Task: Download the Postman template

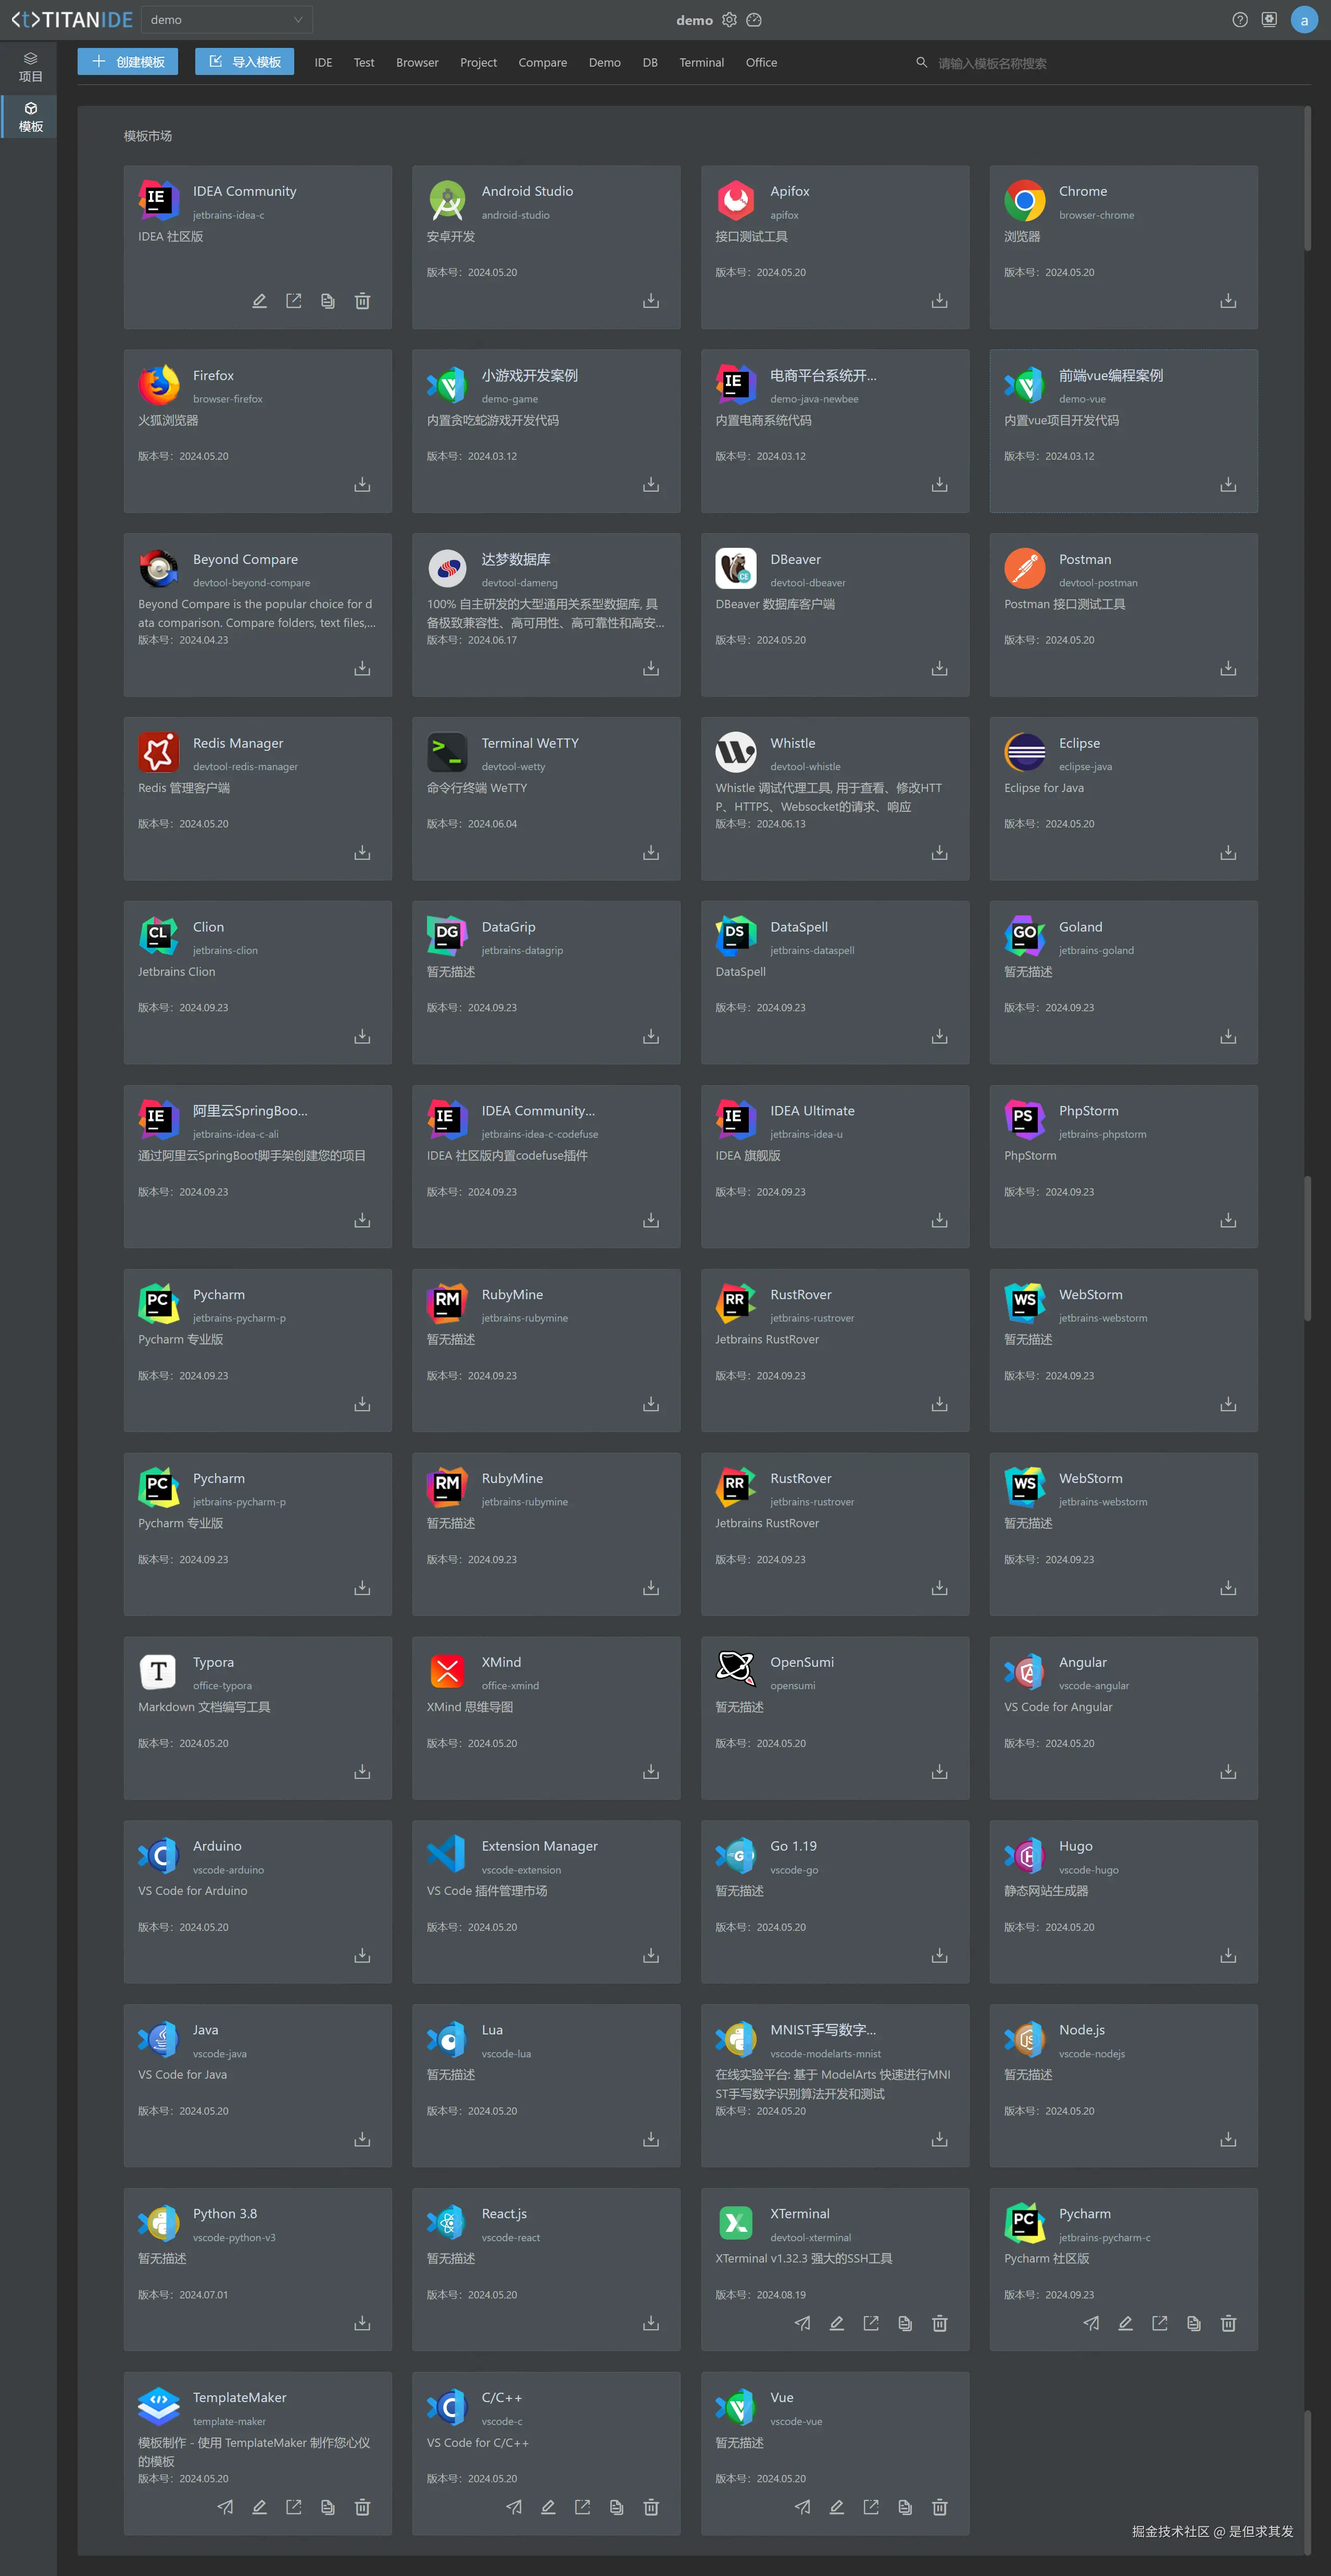Action: [1228, 668]
